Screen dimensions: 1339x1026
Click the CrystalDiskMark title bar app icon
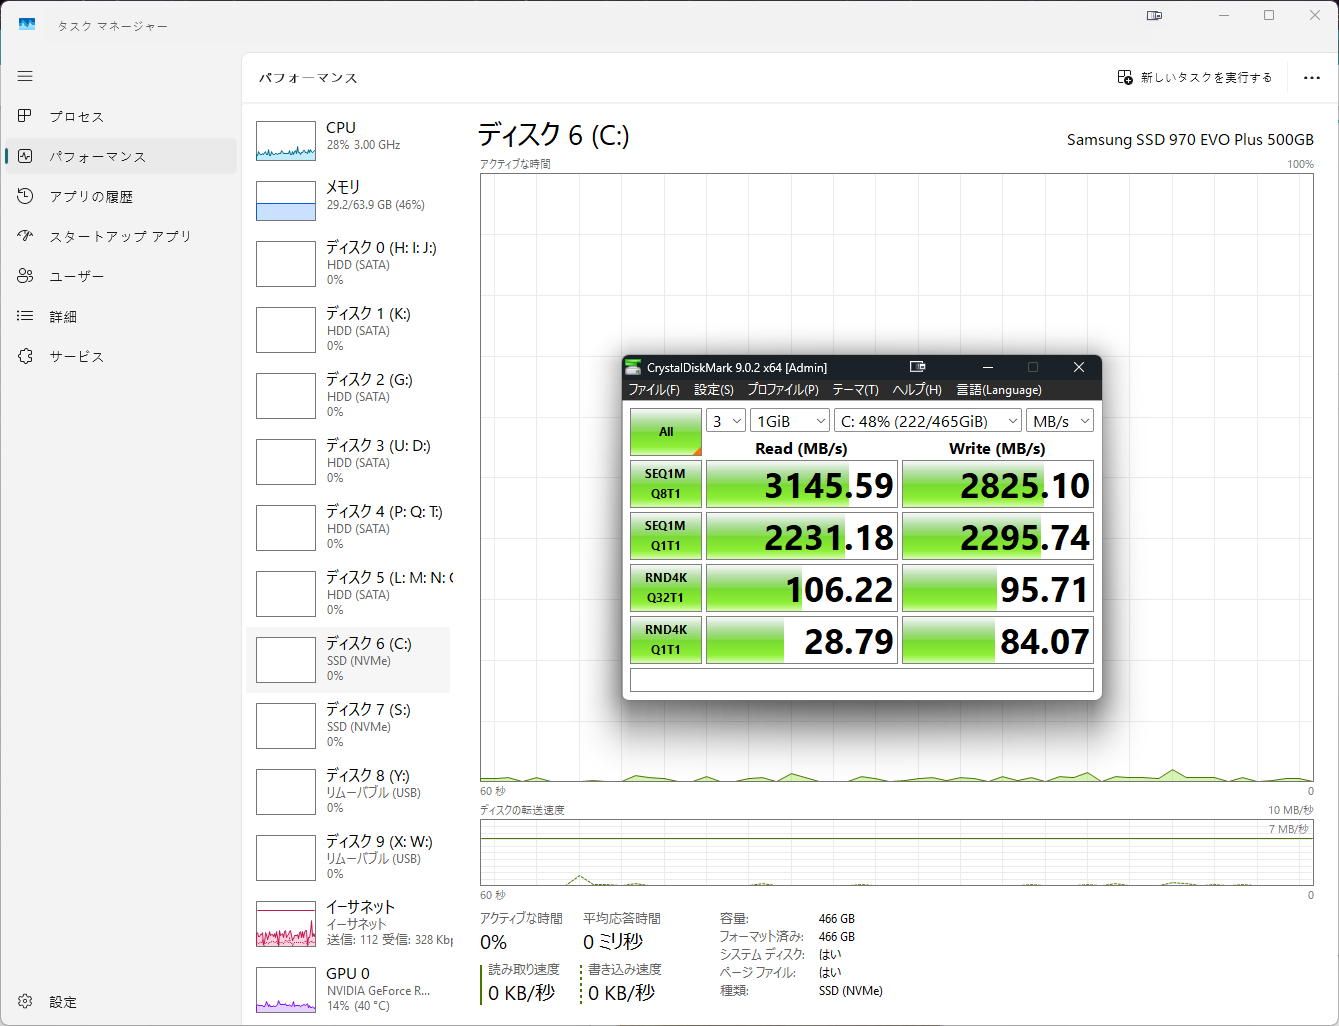coord(633,367)
